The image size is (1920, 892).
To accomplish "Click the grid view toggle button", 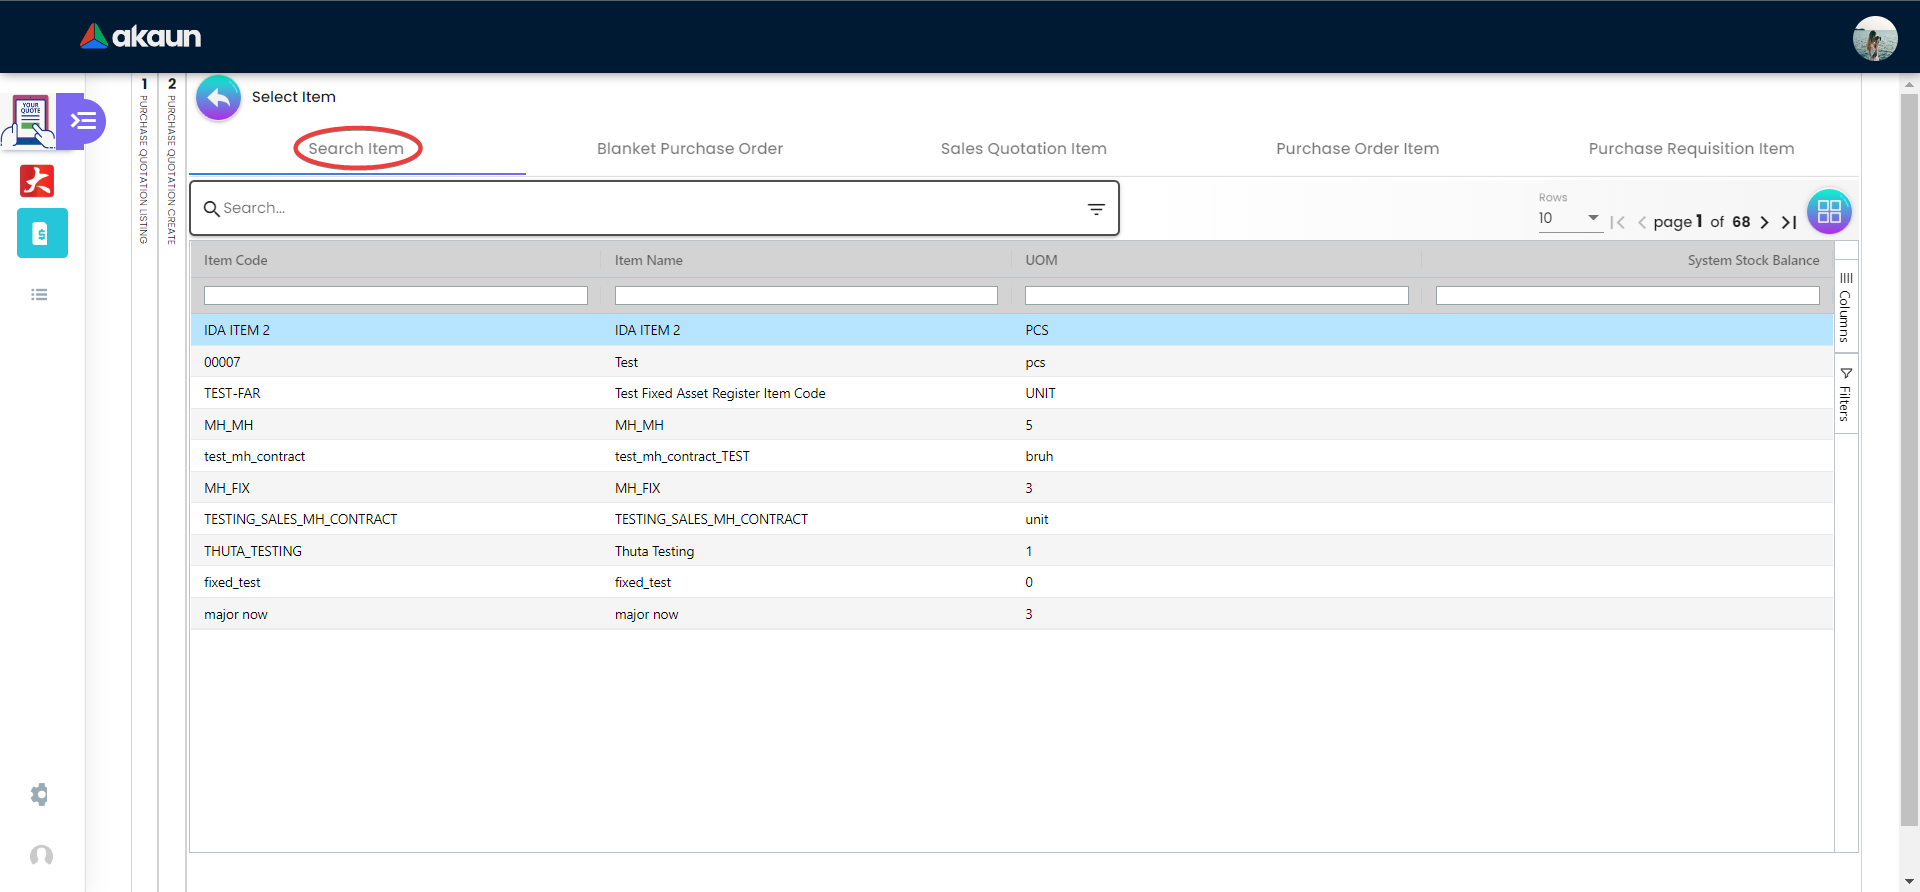I will pos(1828,212).
